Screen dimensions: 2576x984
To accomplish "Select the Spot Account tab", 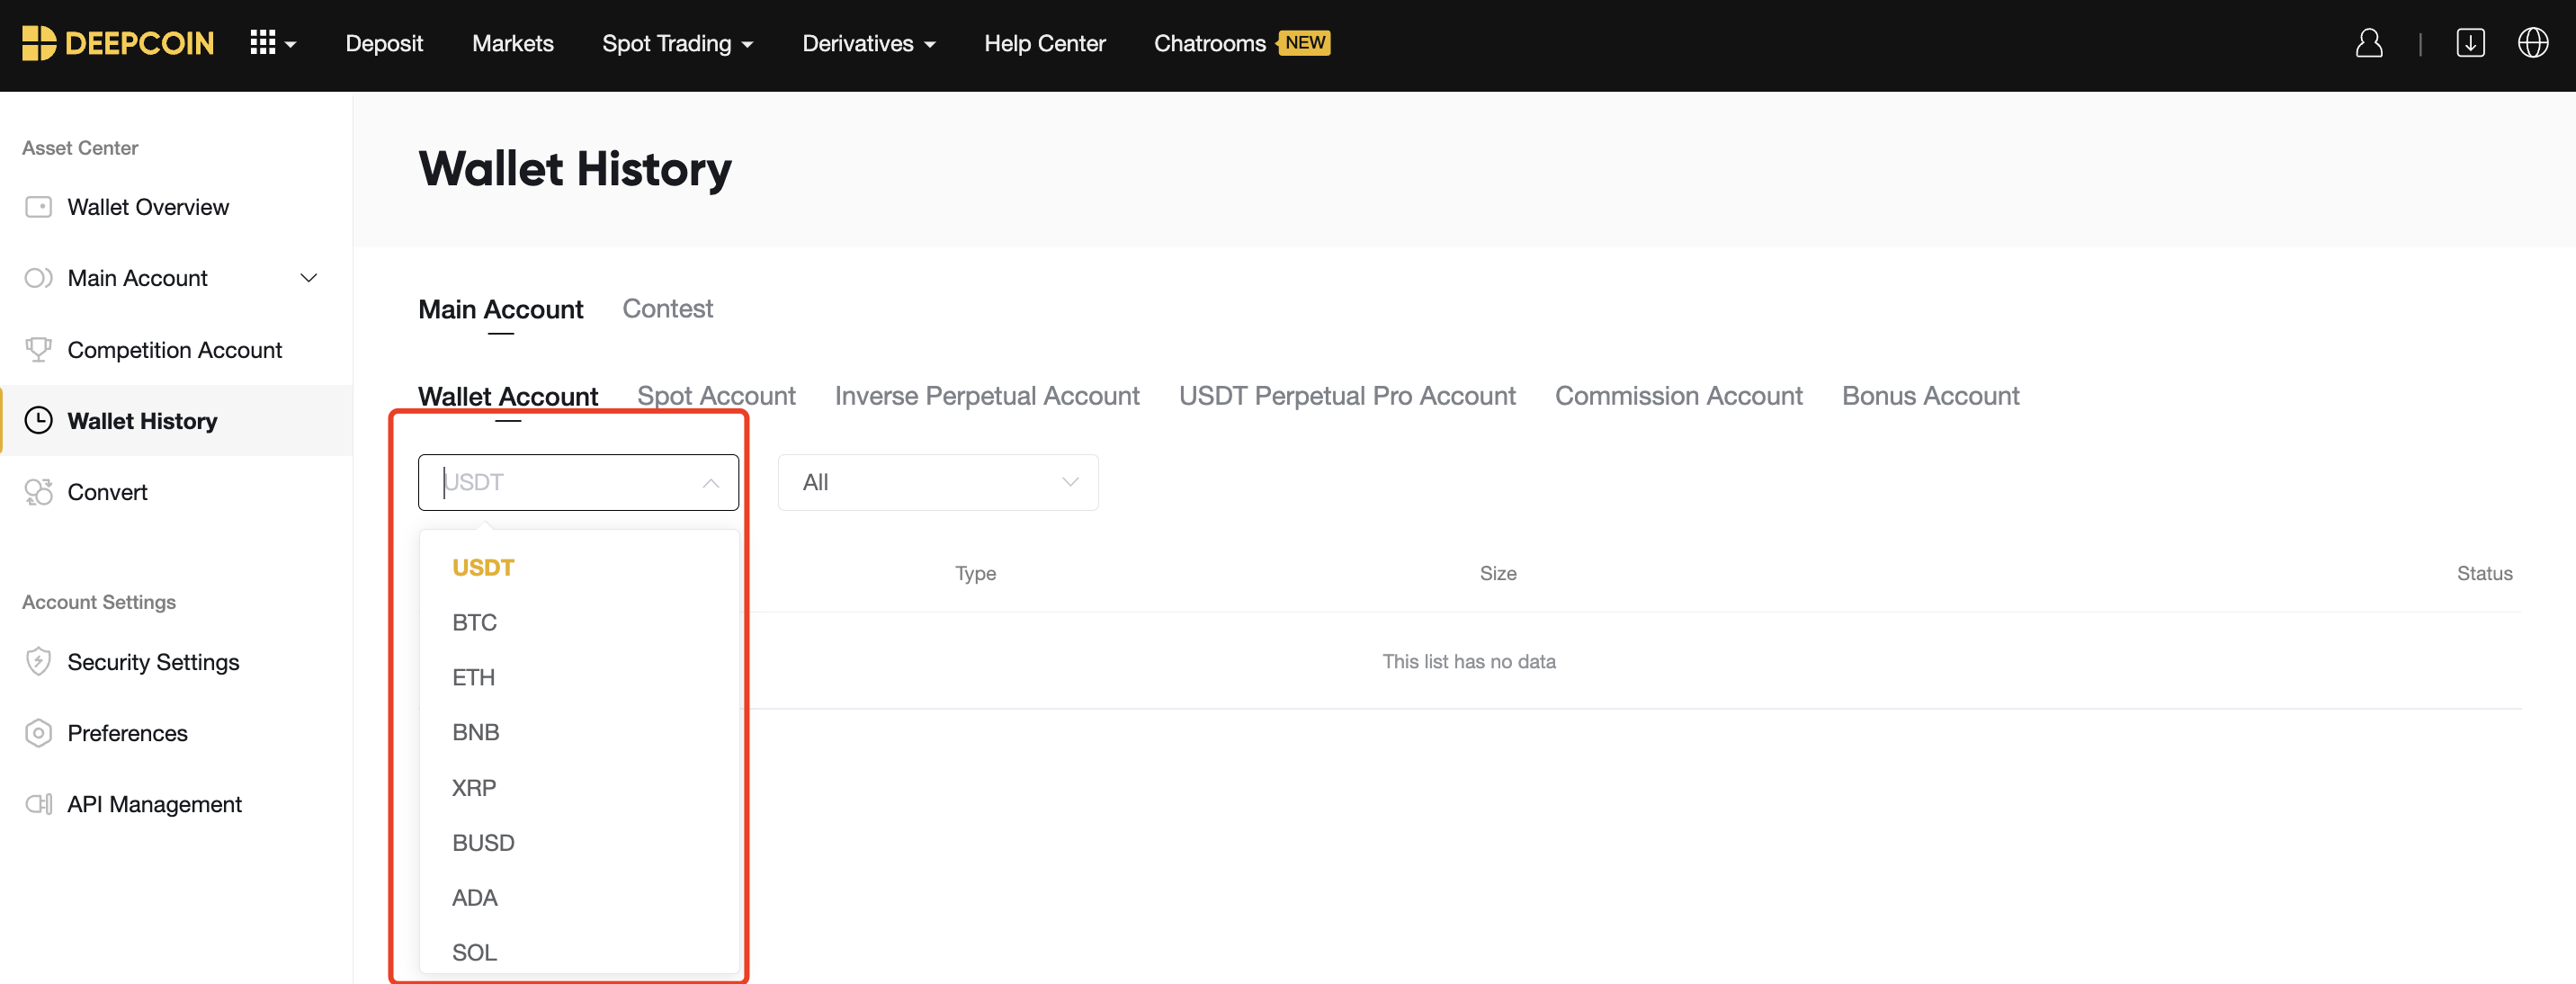I will pos(716,396).
